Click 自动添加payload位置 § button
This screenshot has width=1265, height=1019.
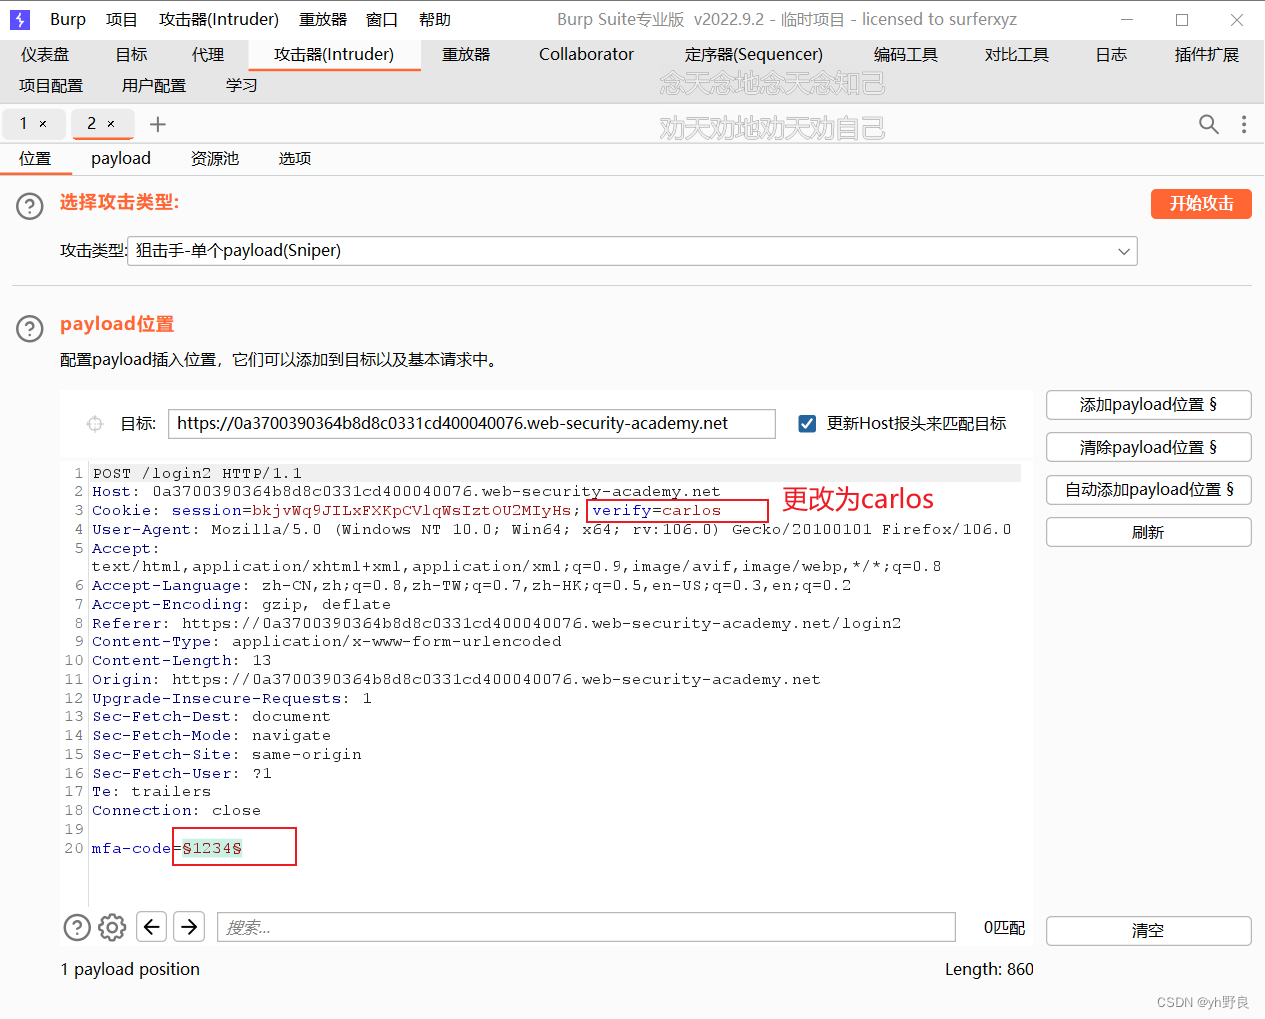[x=1148, y=490]
